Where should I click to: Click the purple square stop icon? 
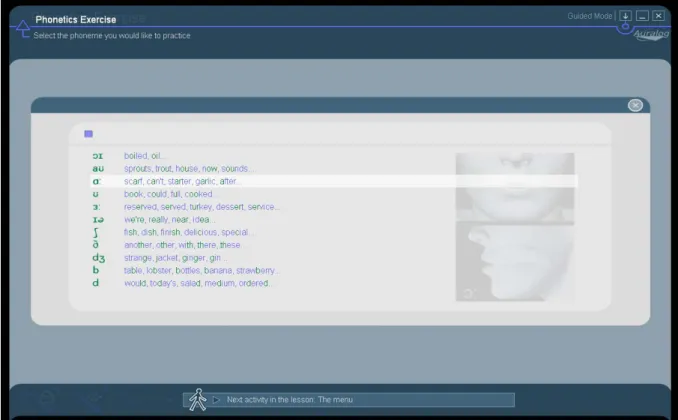(89, 134)
